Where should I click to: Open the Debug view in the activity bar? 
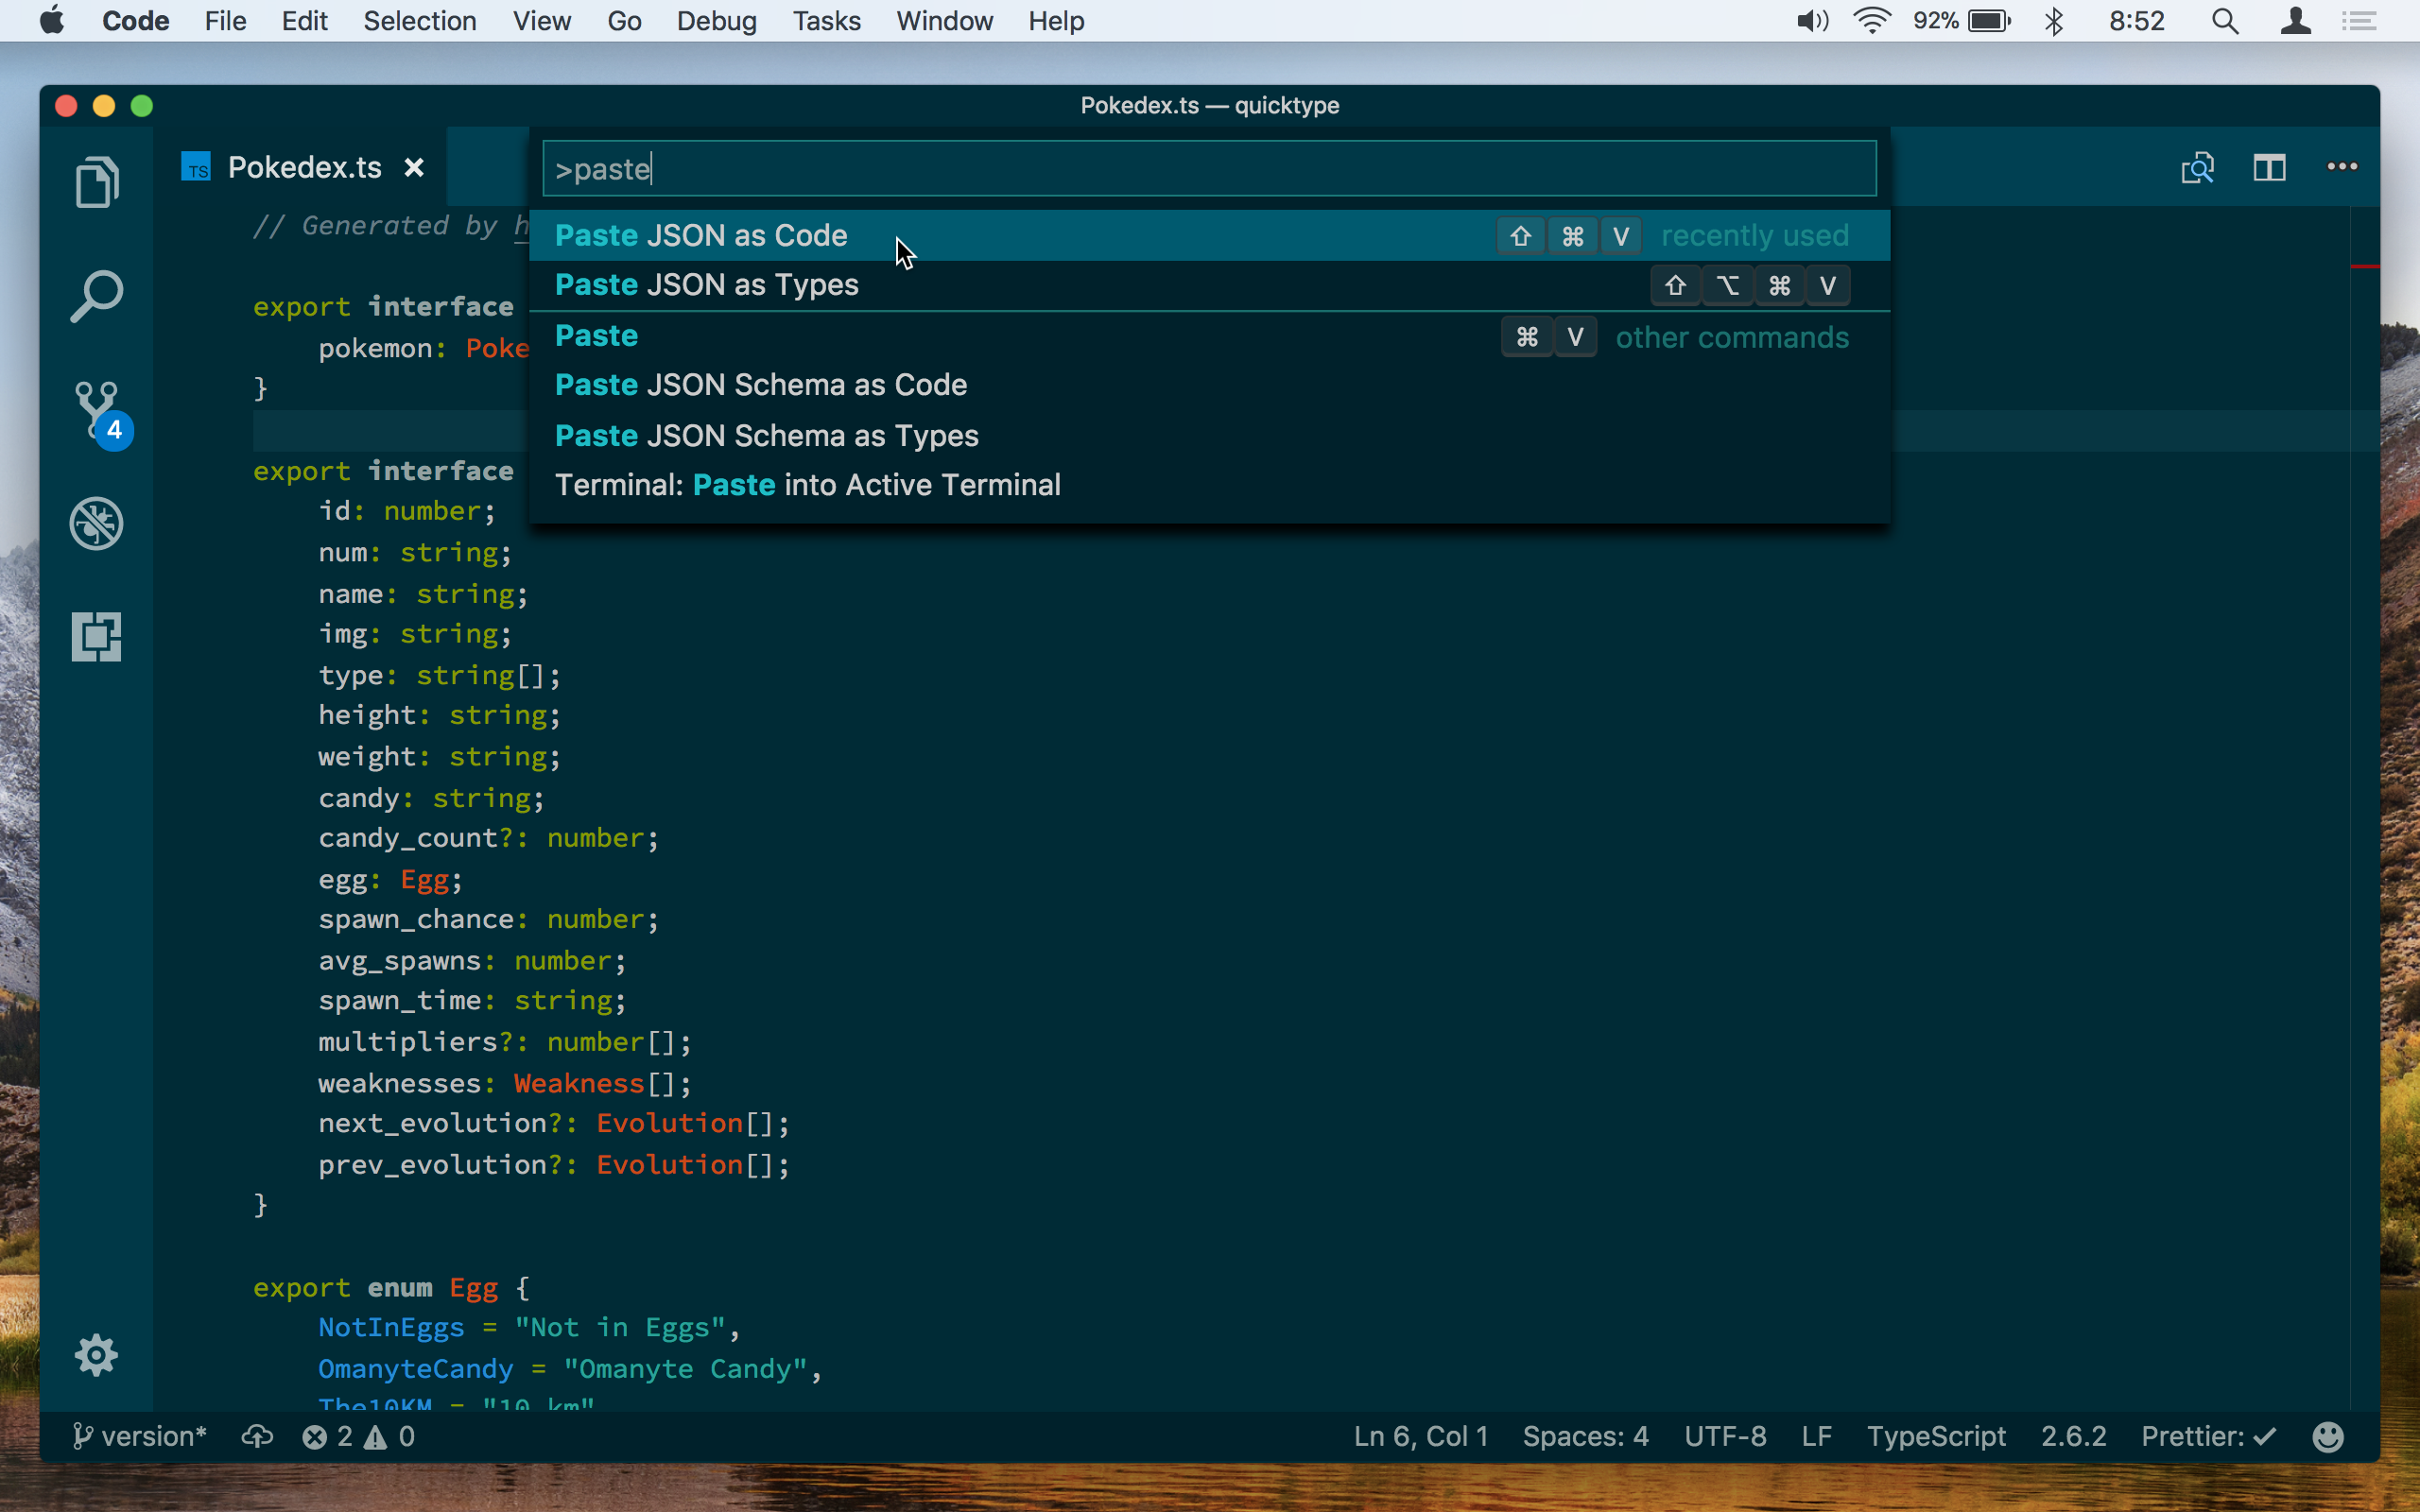coord(96,523)
